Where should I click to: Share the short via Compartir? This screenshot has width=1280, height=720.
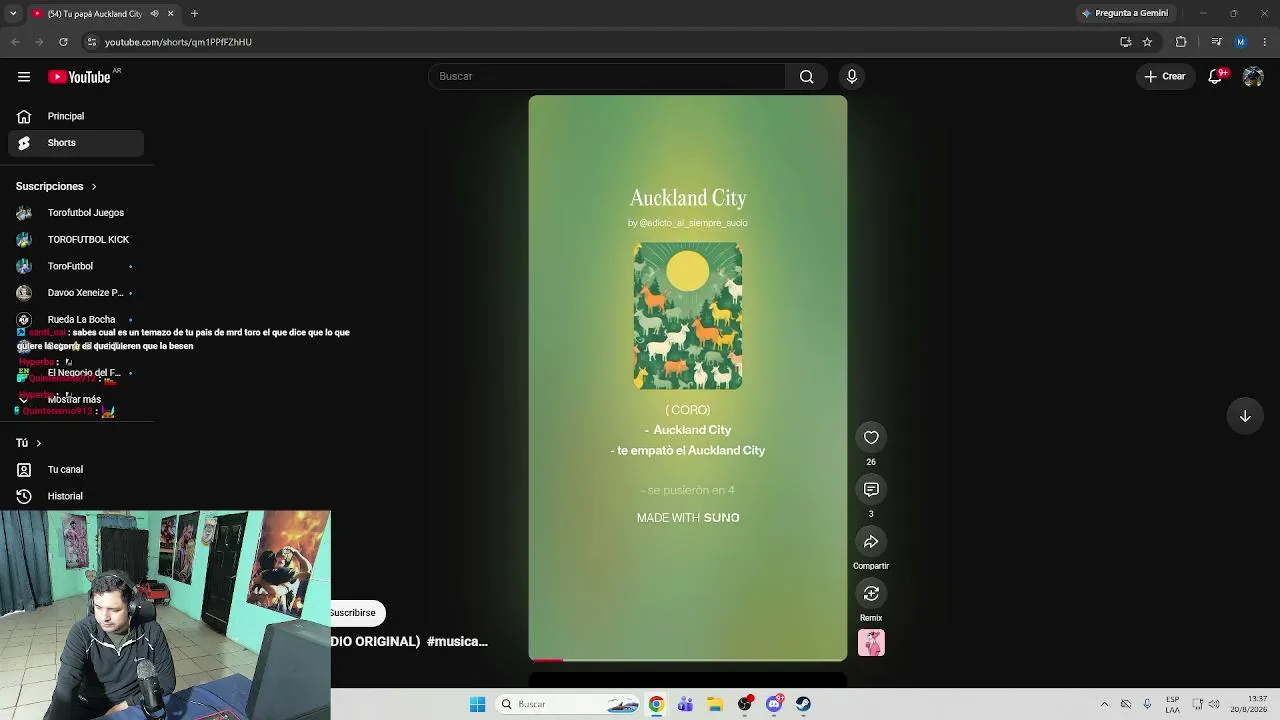(871, 542)
